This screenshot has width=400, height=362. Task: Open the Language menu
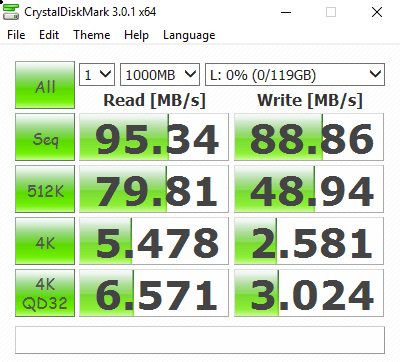(x=189, y=35)
